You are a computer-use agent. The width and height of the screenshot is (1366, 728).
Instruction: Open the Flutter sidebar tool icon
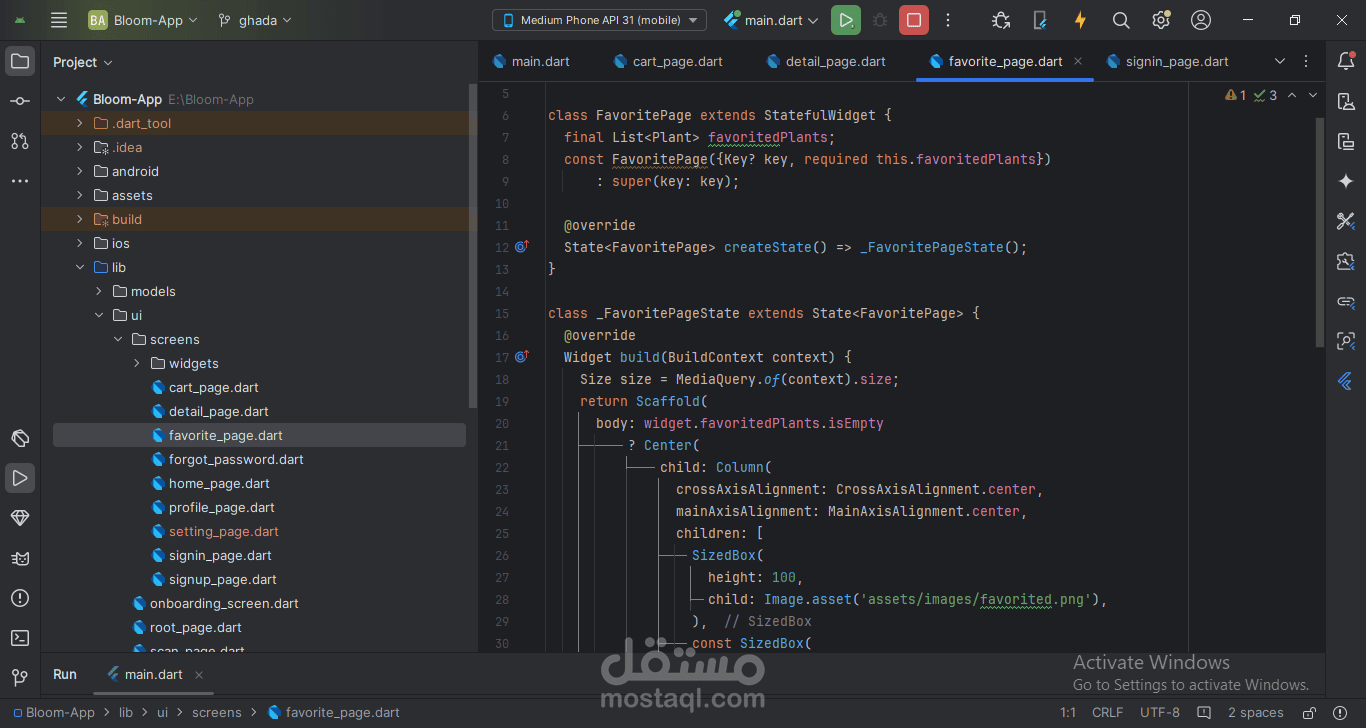pyautogui.click(x=1346, y=381)
